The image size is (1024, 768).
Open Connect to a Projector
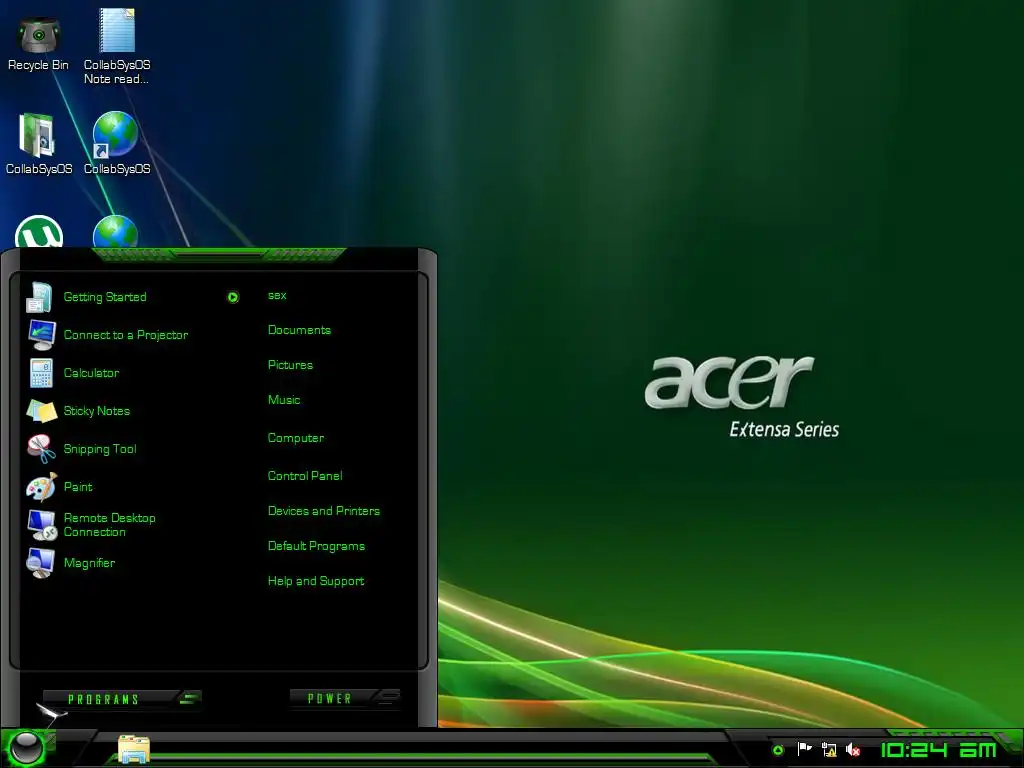tap(126, 335)
